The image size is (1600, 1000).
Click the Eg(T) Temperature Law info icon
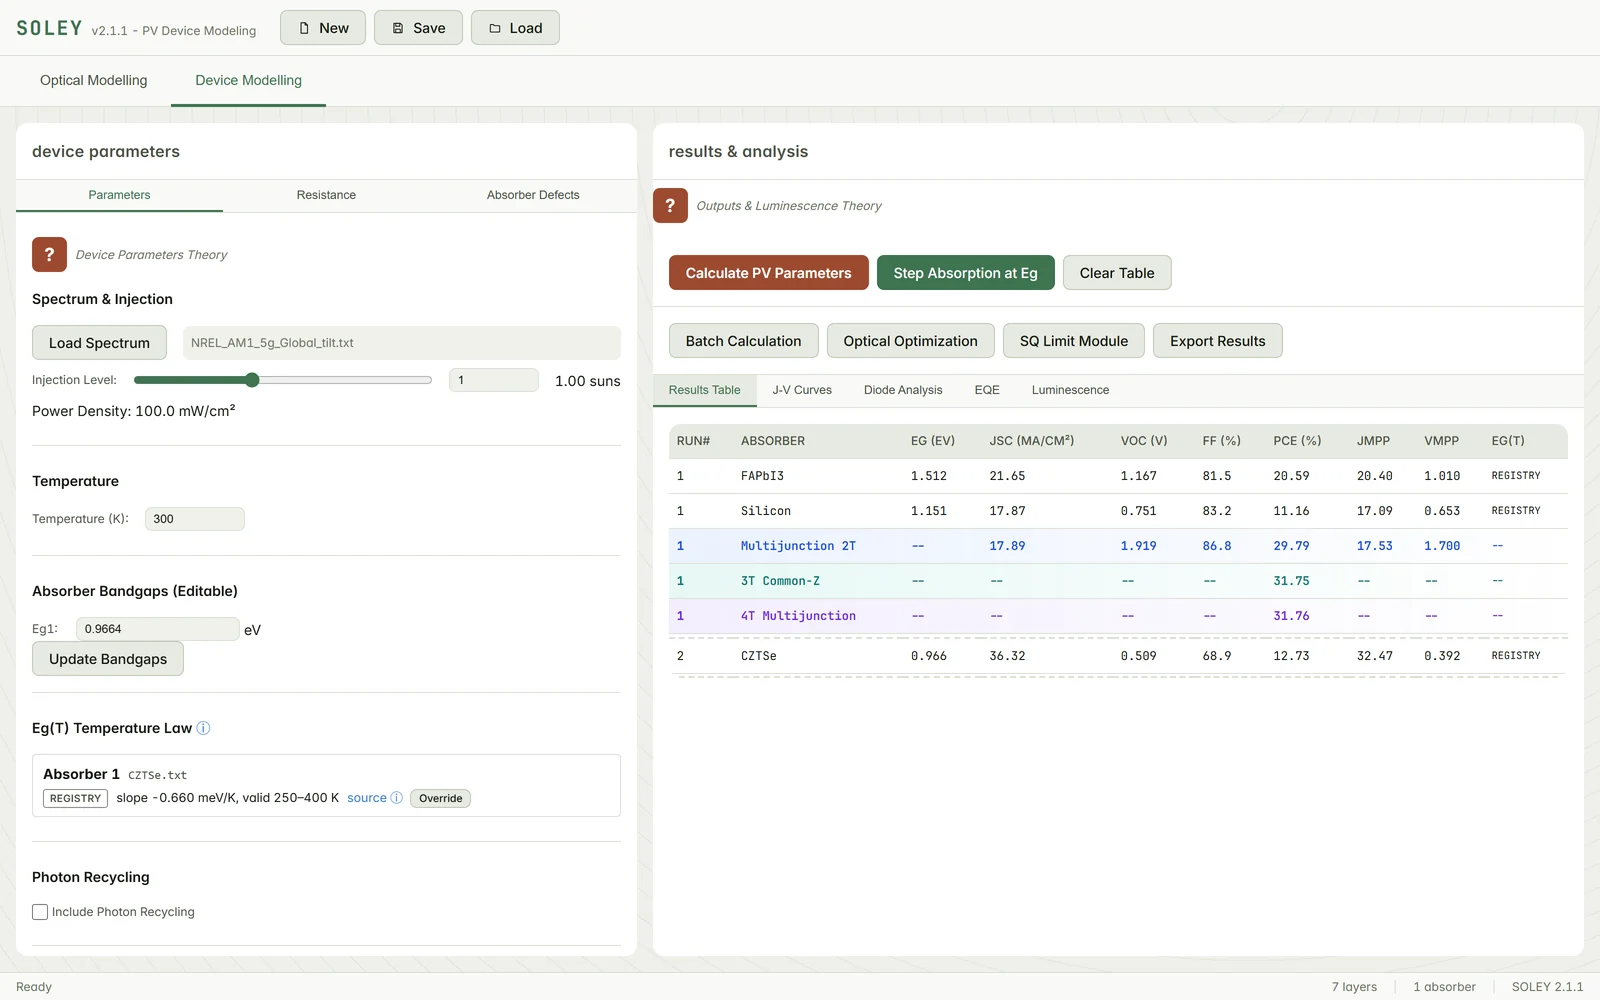[x=203, y=728]
